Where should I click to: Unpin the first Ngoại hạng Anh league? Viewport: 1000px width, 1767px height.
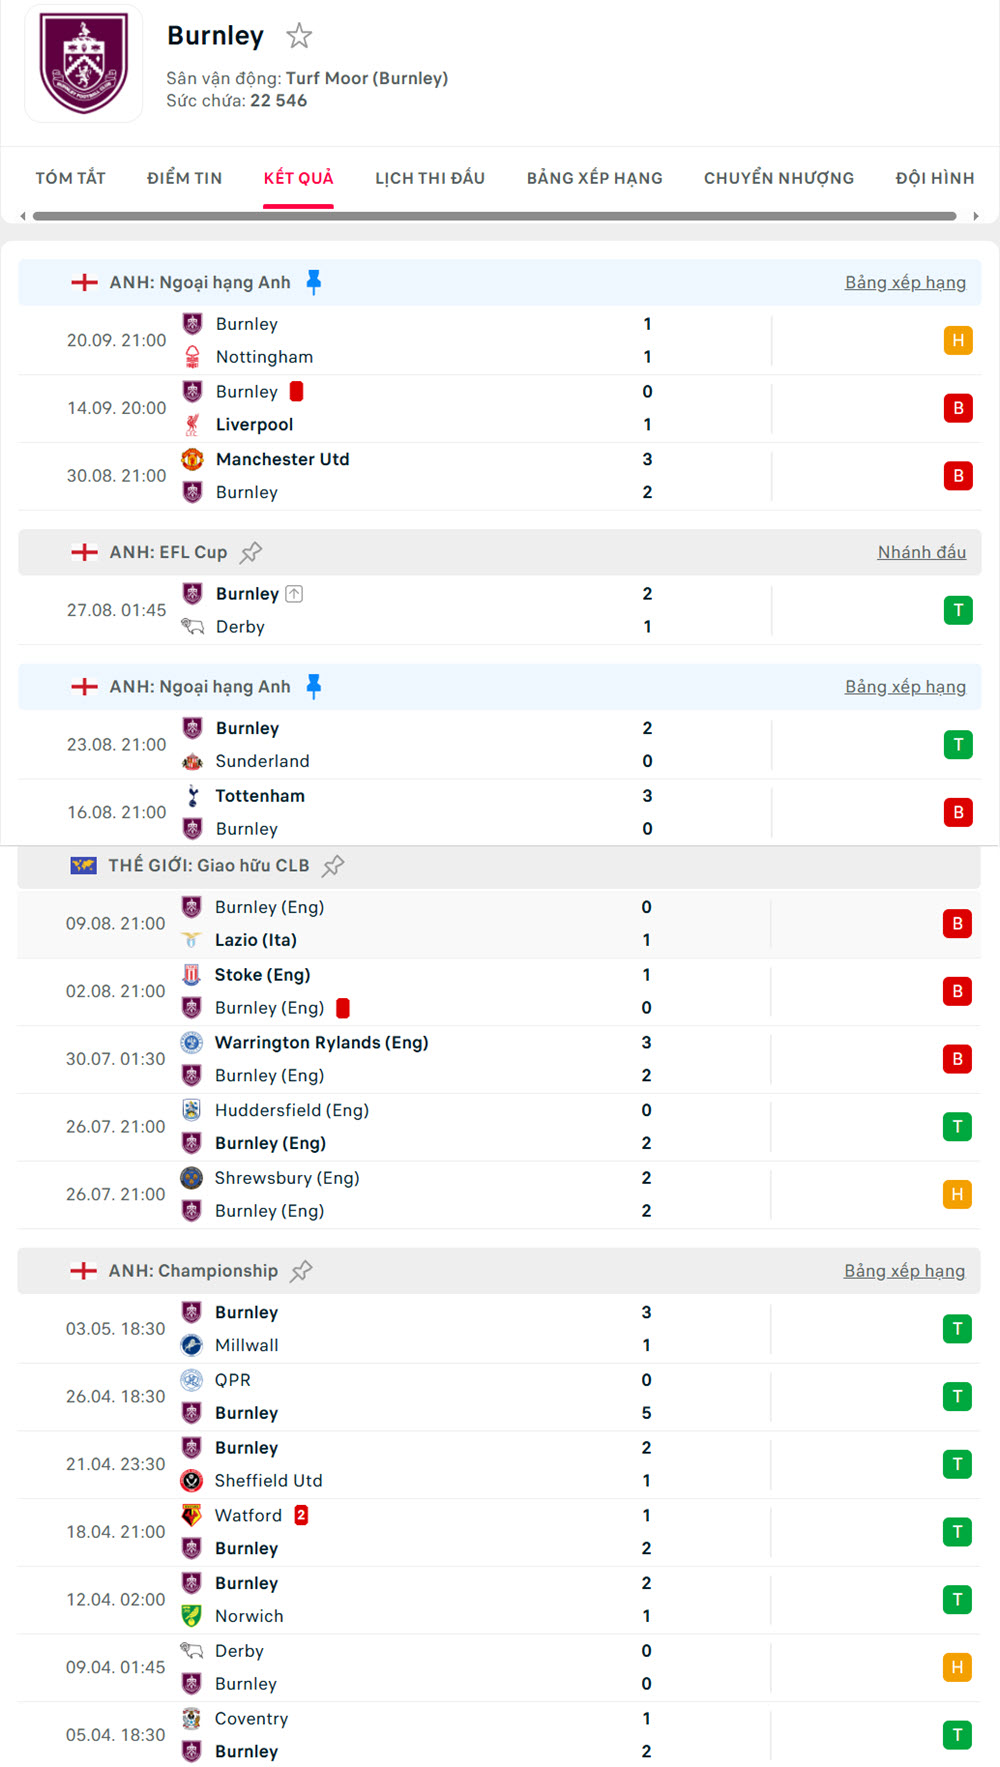point(314,282)
